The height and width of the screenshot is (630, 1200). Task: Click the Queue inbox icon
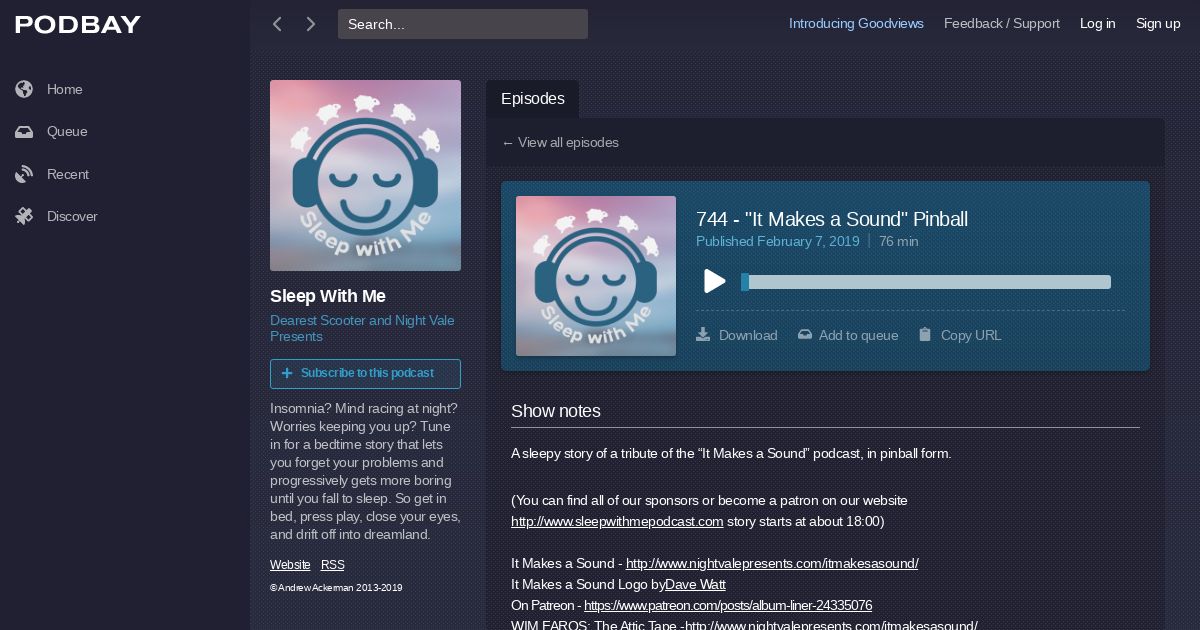(x=24, y=132)
